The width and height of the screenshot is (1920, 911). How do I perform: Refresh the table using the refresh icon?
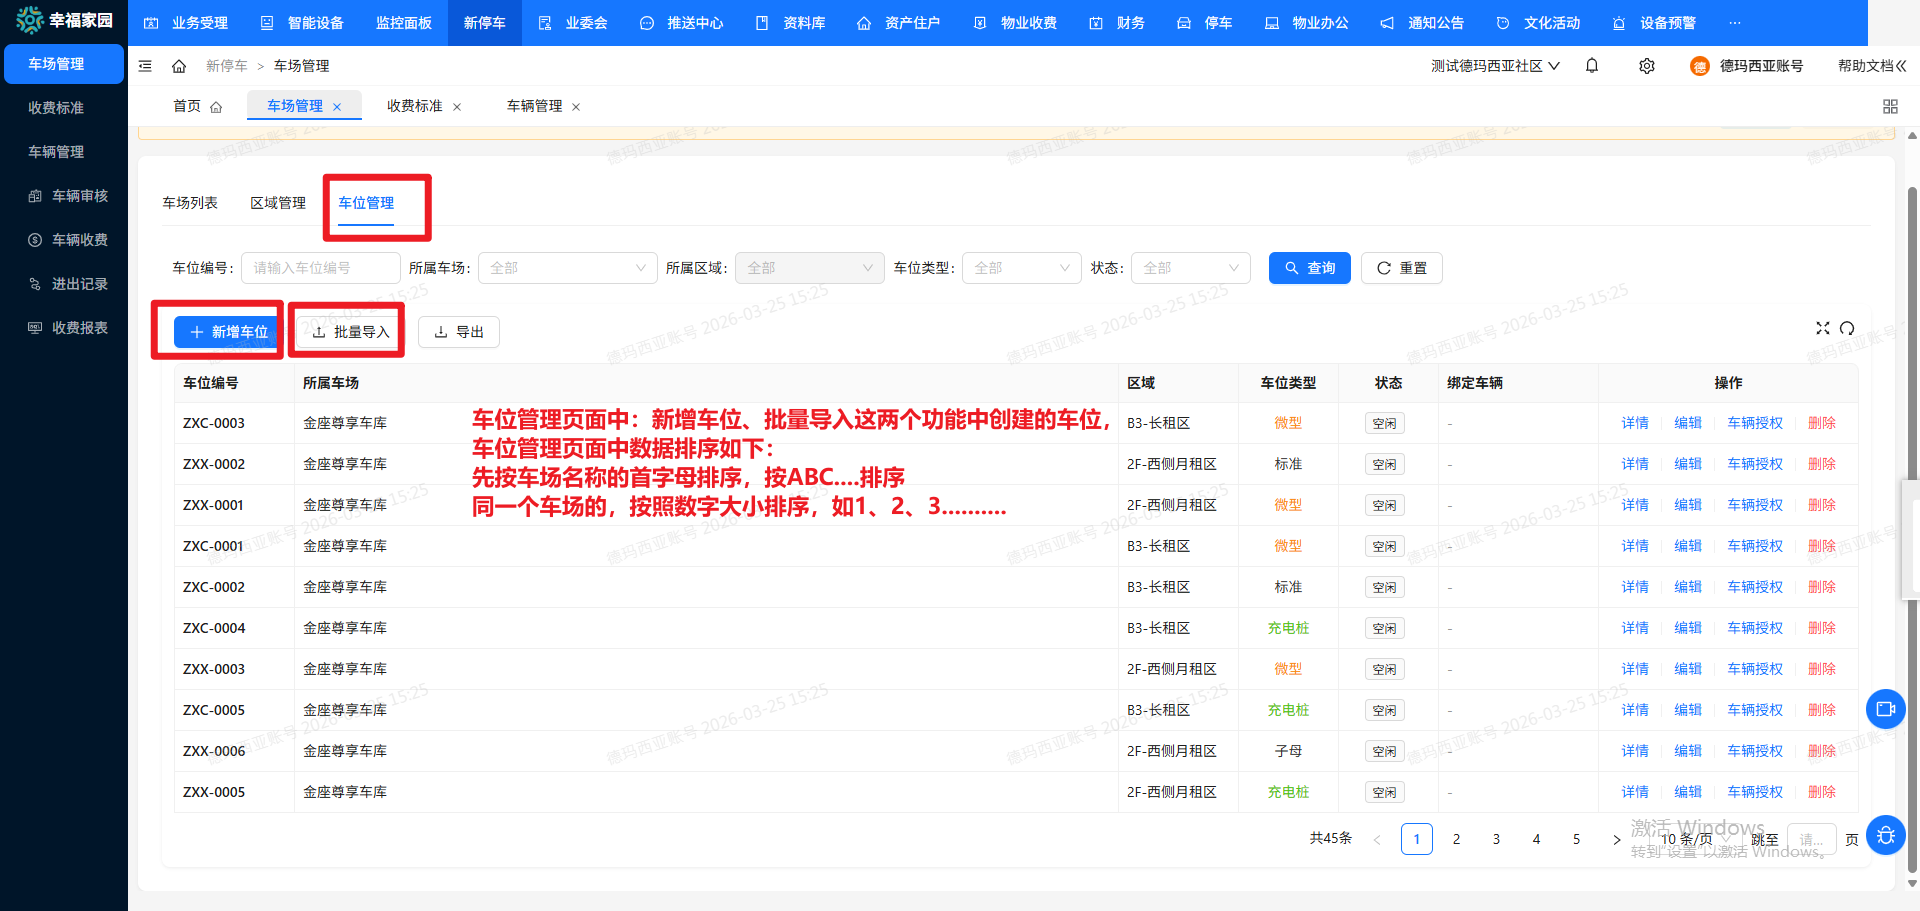[1847, 328]
